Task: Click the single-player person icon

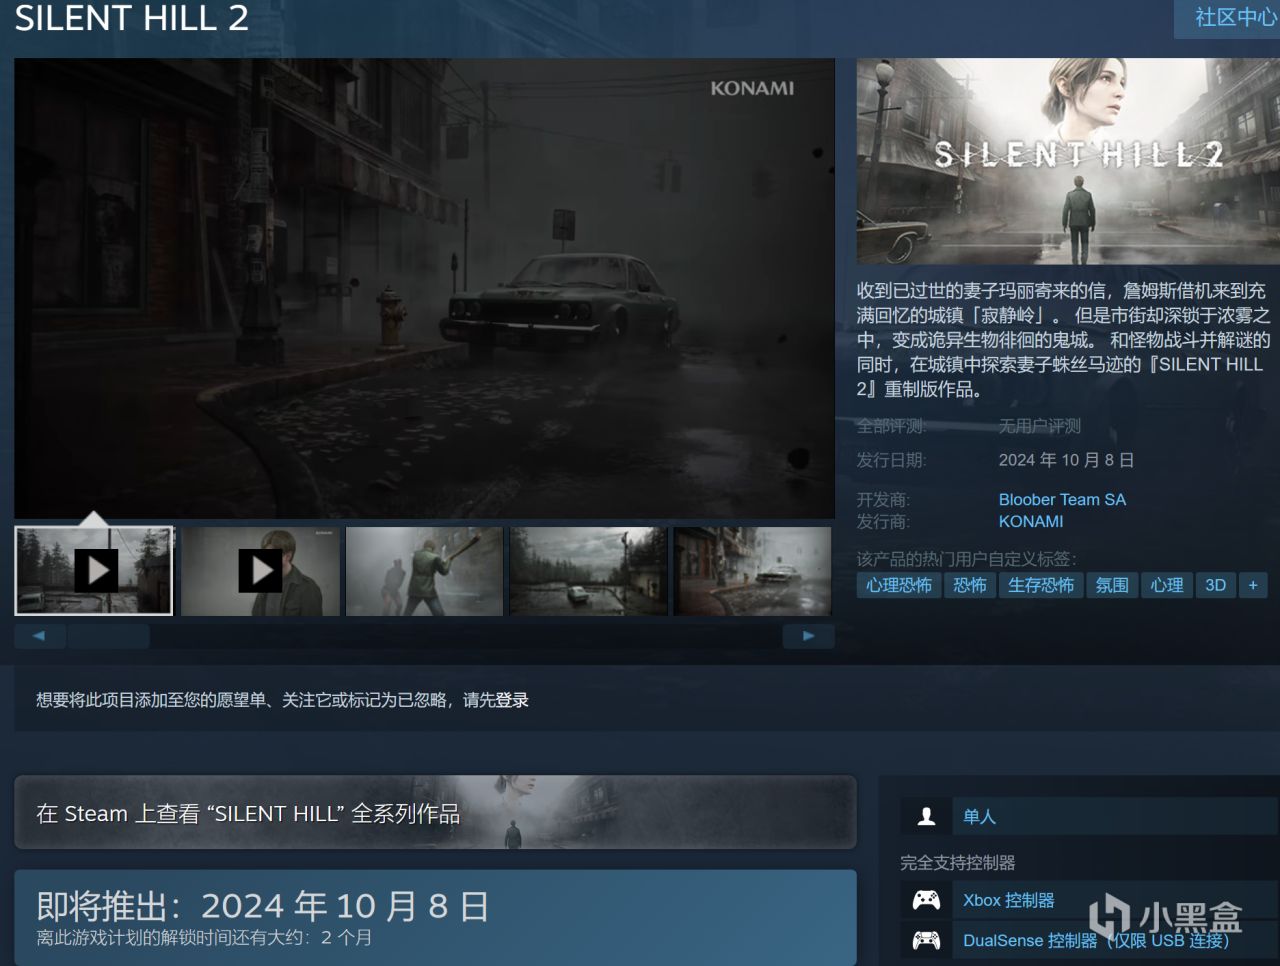Action: [926, 817]
